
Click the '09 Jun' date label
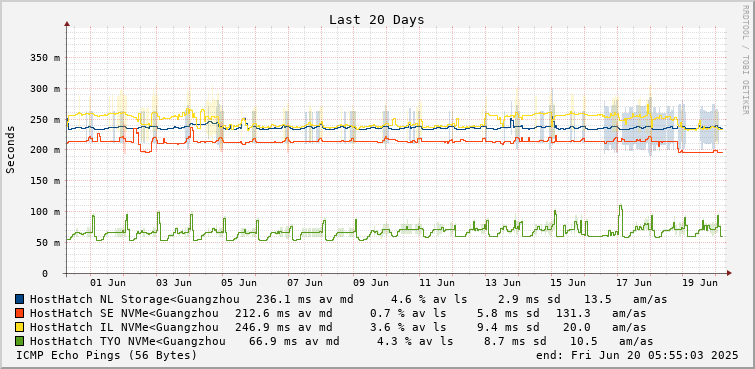[371, 283]
